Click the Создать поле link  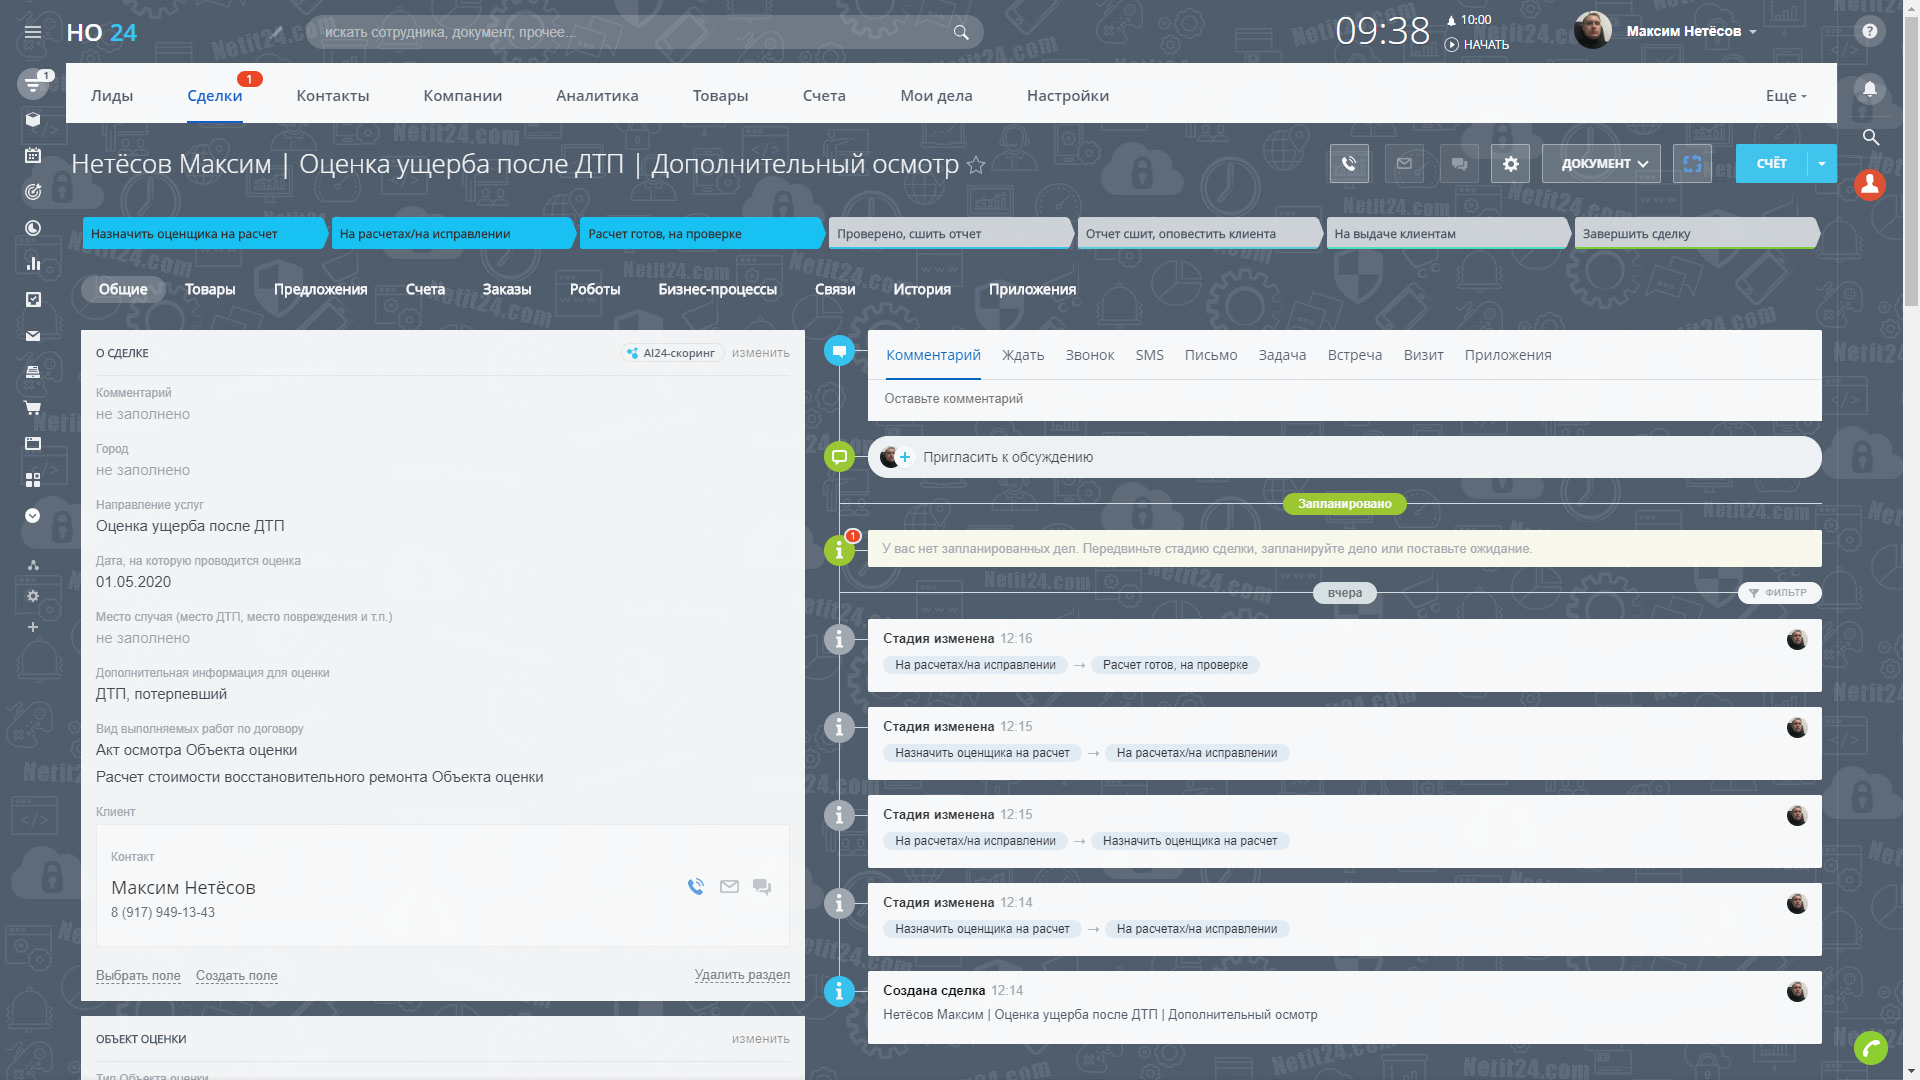(236, 976)
